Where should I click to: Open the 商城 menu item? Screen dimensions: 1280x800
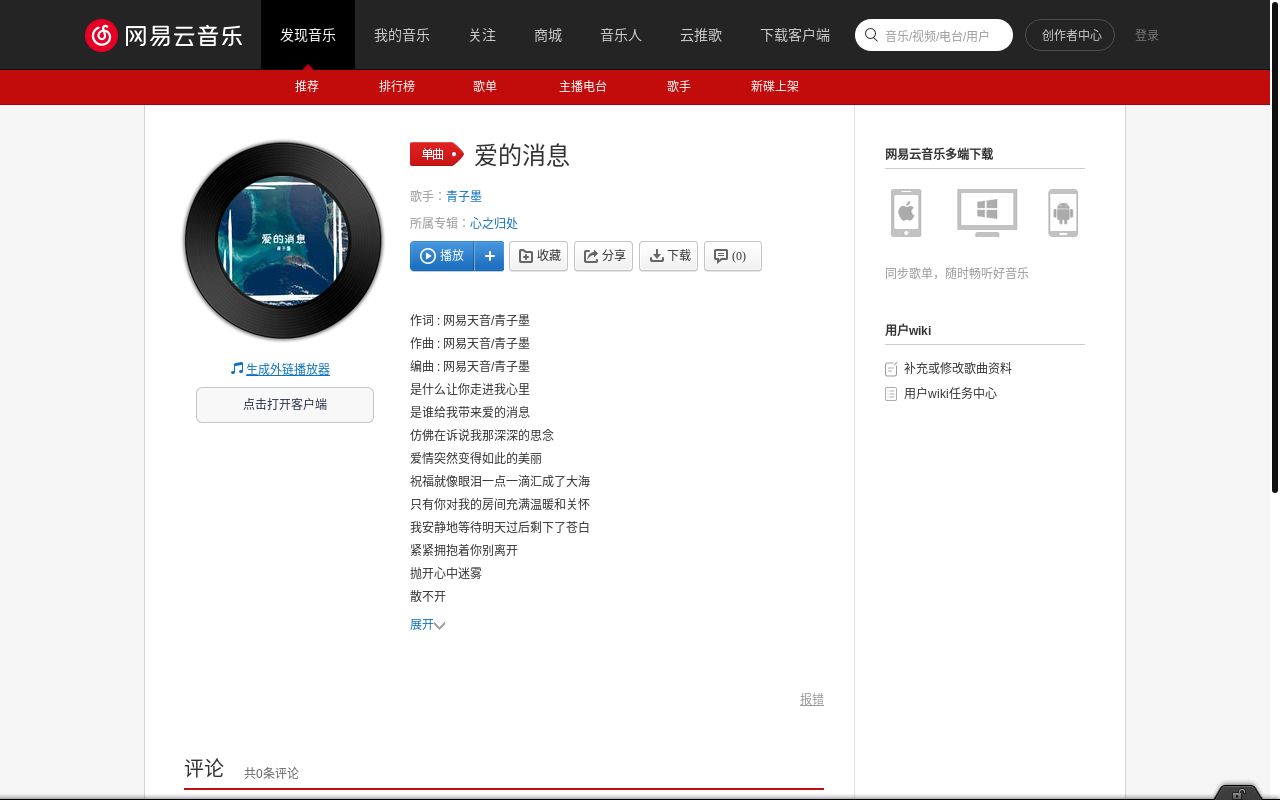547,35
